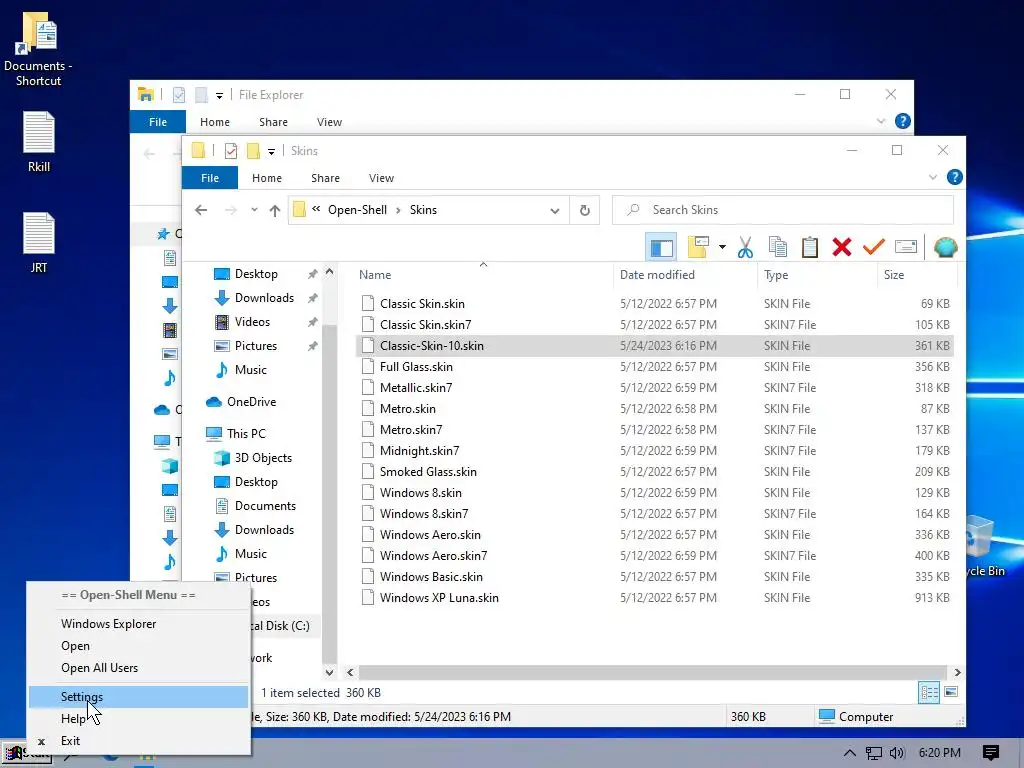The image size is (1024, 768).
Task: Open recent locations dropdown arrow
Action: coord(254,210)
